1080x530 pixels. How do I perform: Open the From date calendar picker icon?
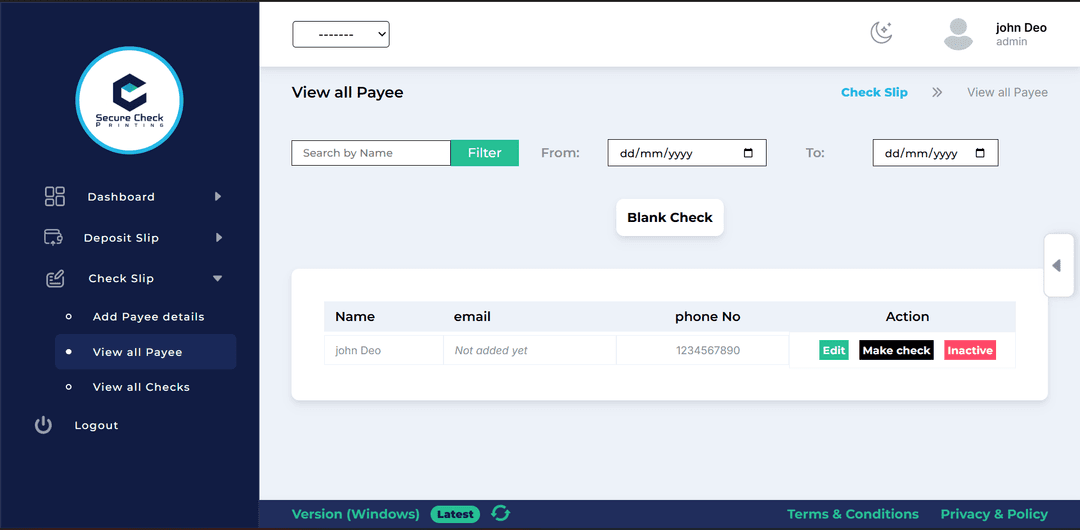click(x=749, y=153)
